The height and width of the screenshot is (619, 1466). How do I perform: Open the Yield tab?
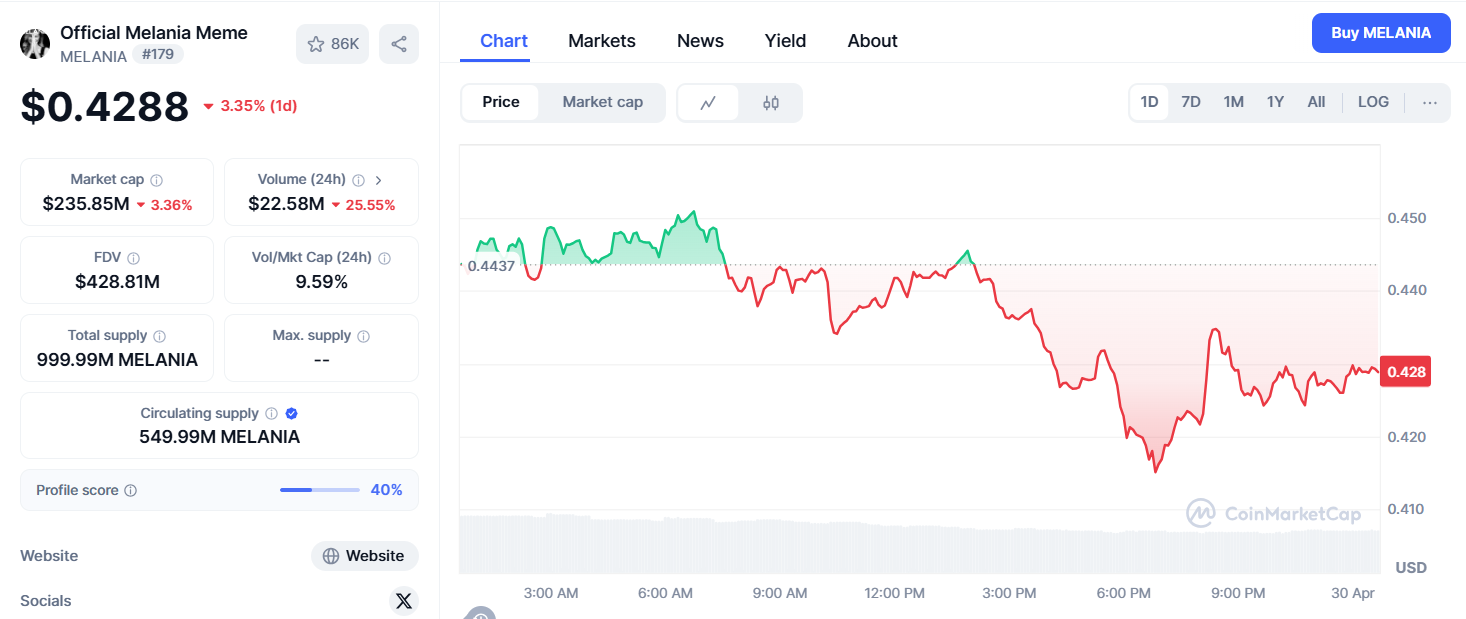[786, 41]
